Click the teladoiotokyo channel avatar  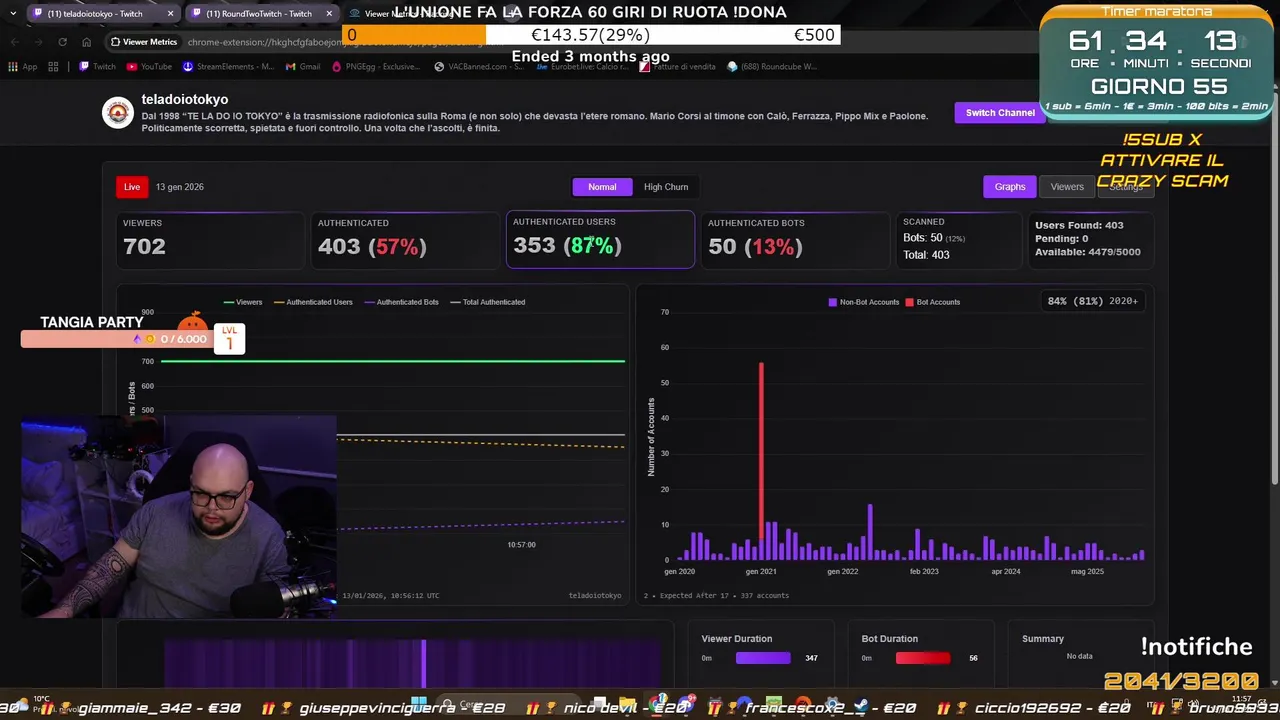click(118, 113)
